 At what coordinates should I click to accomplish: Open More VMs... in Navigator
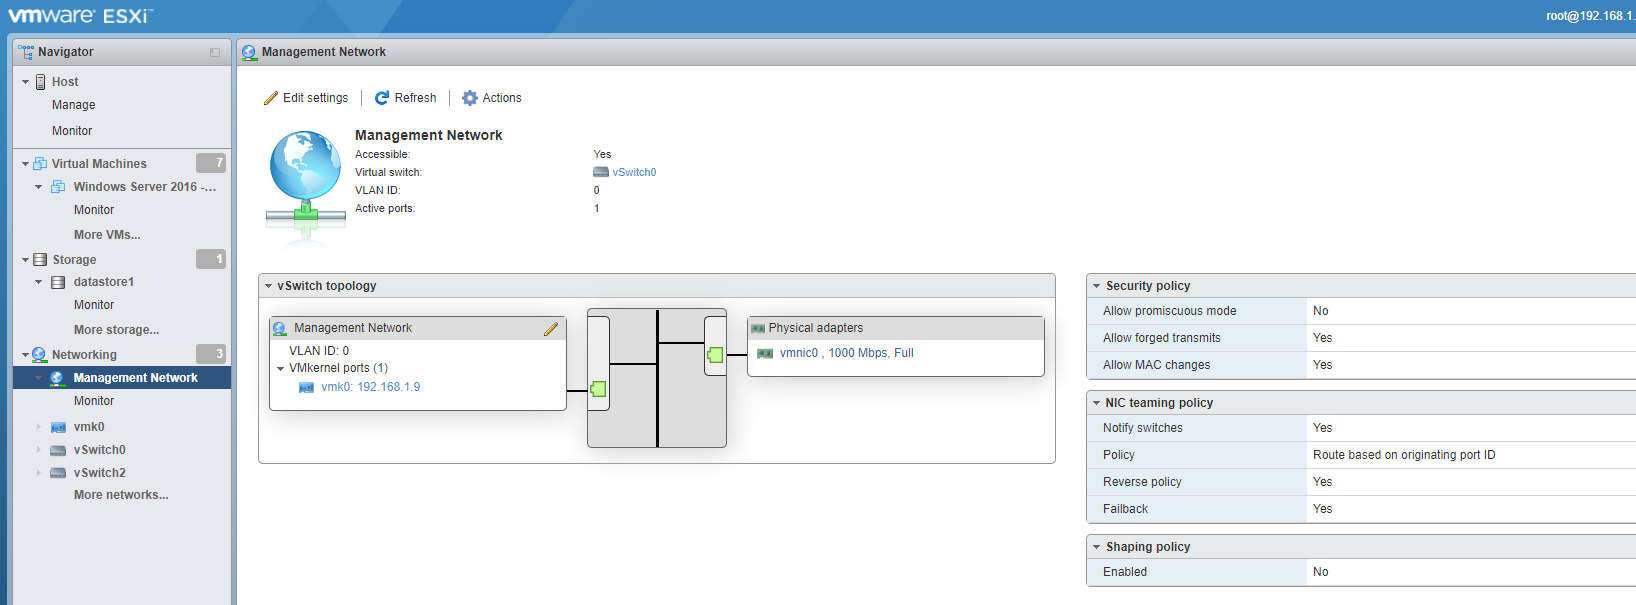click(107, 235)
